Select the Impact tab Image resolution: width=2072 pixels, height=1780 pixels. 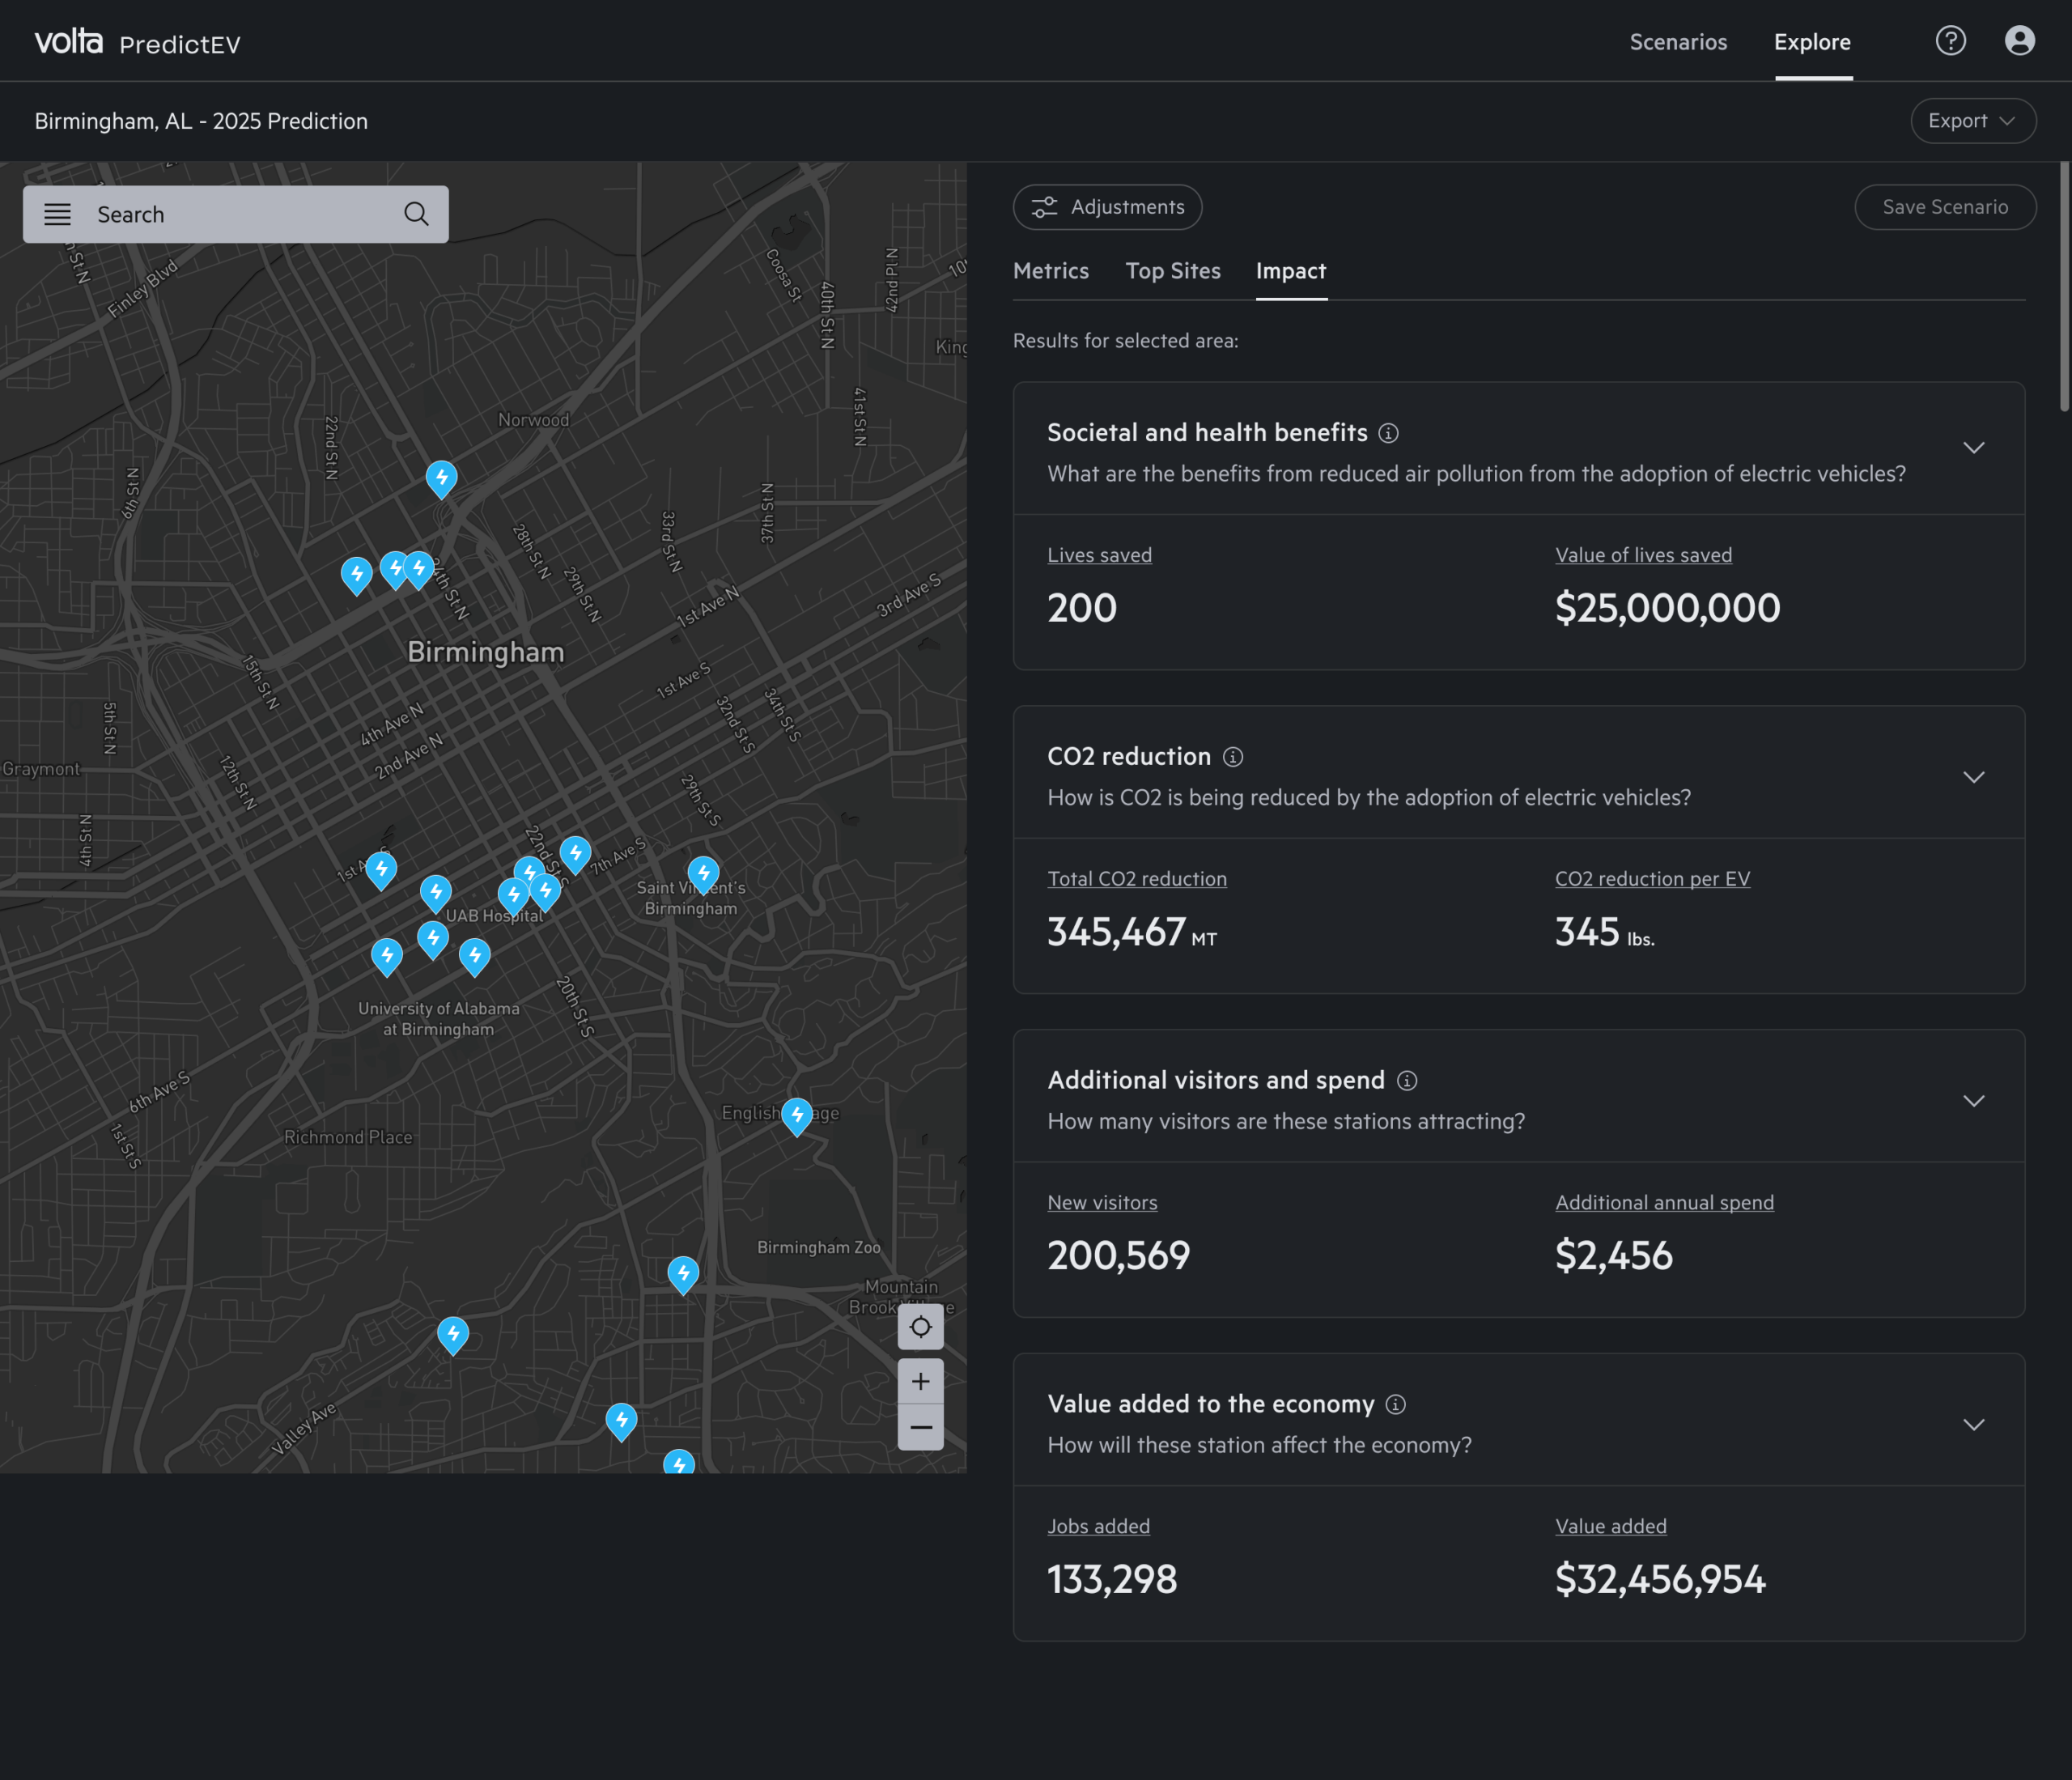(x=1291, y=271)
